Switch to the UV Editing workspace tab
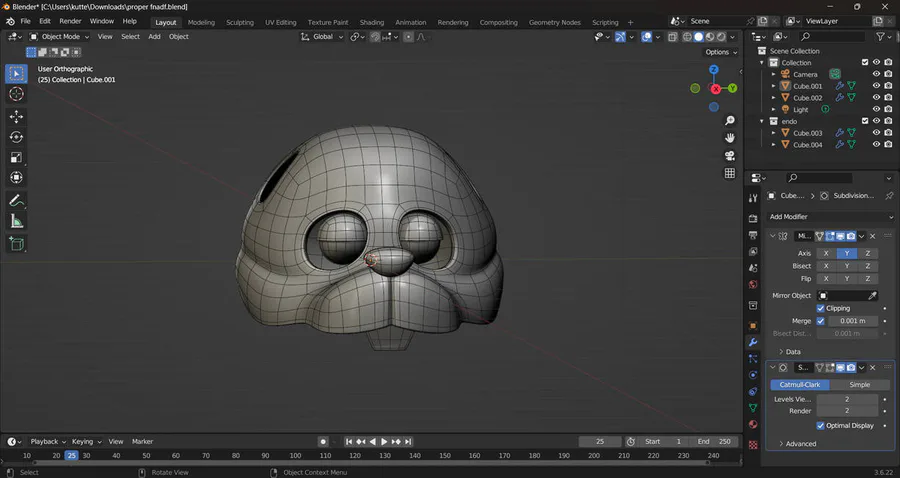The width and height of the screenshot is (900, 478). click(281, 22)
